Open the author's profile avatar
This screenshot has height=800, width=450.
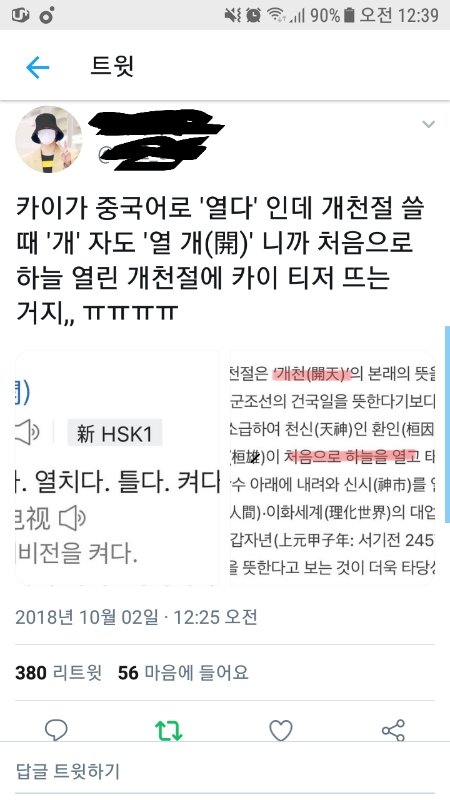click(48, 139)
